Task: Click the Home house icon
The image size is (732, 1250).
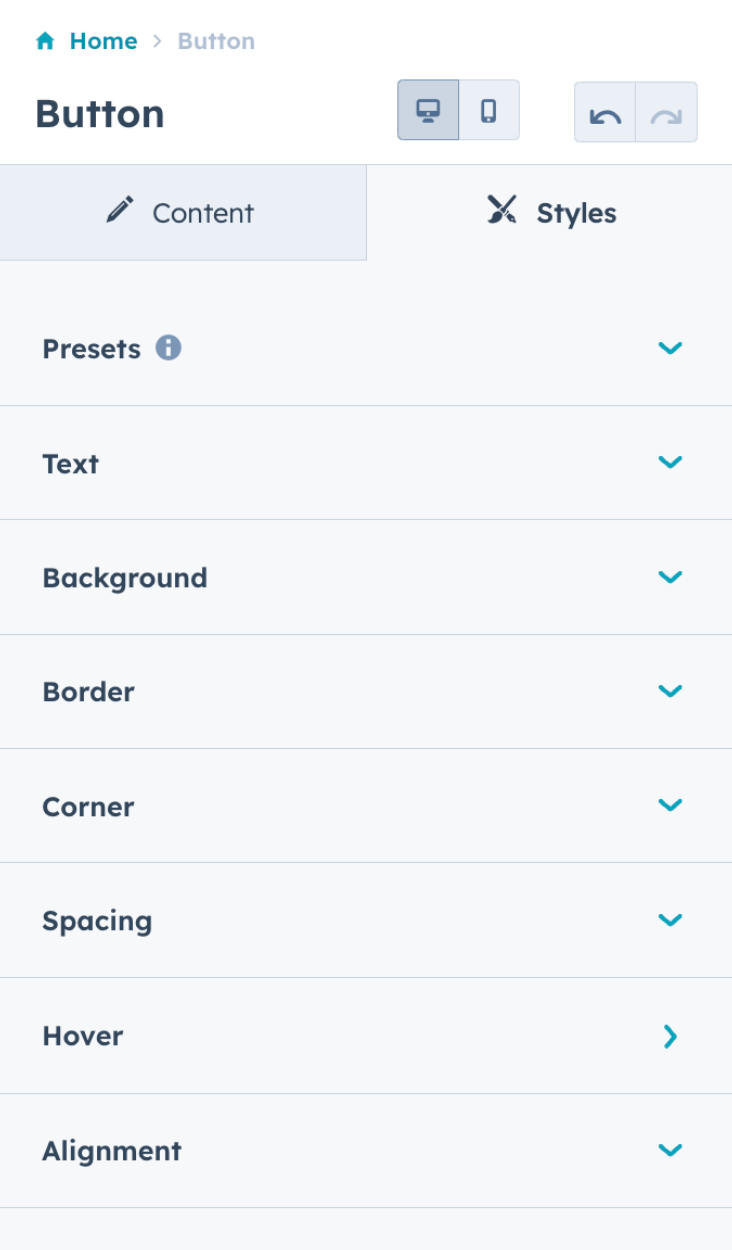Action: [x=45, y=41]
